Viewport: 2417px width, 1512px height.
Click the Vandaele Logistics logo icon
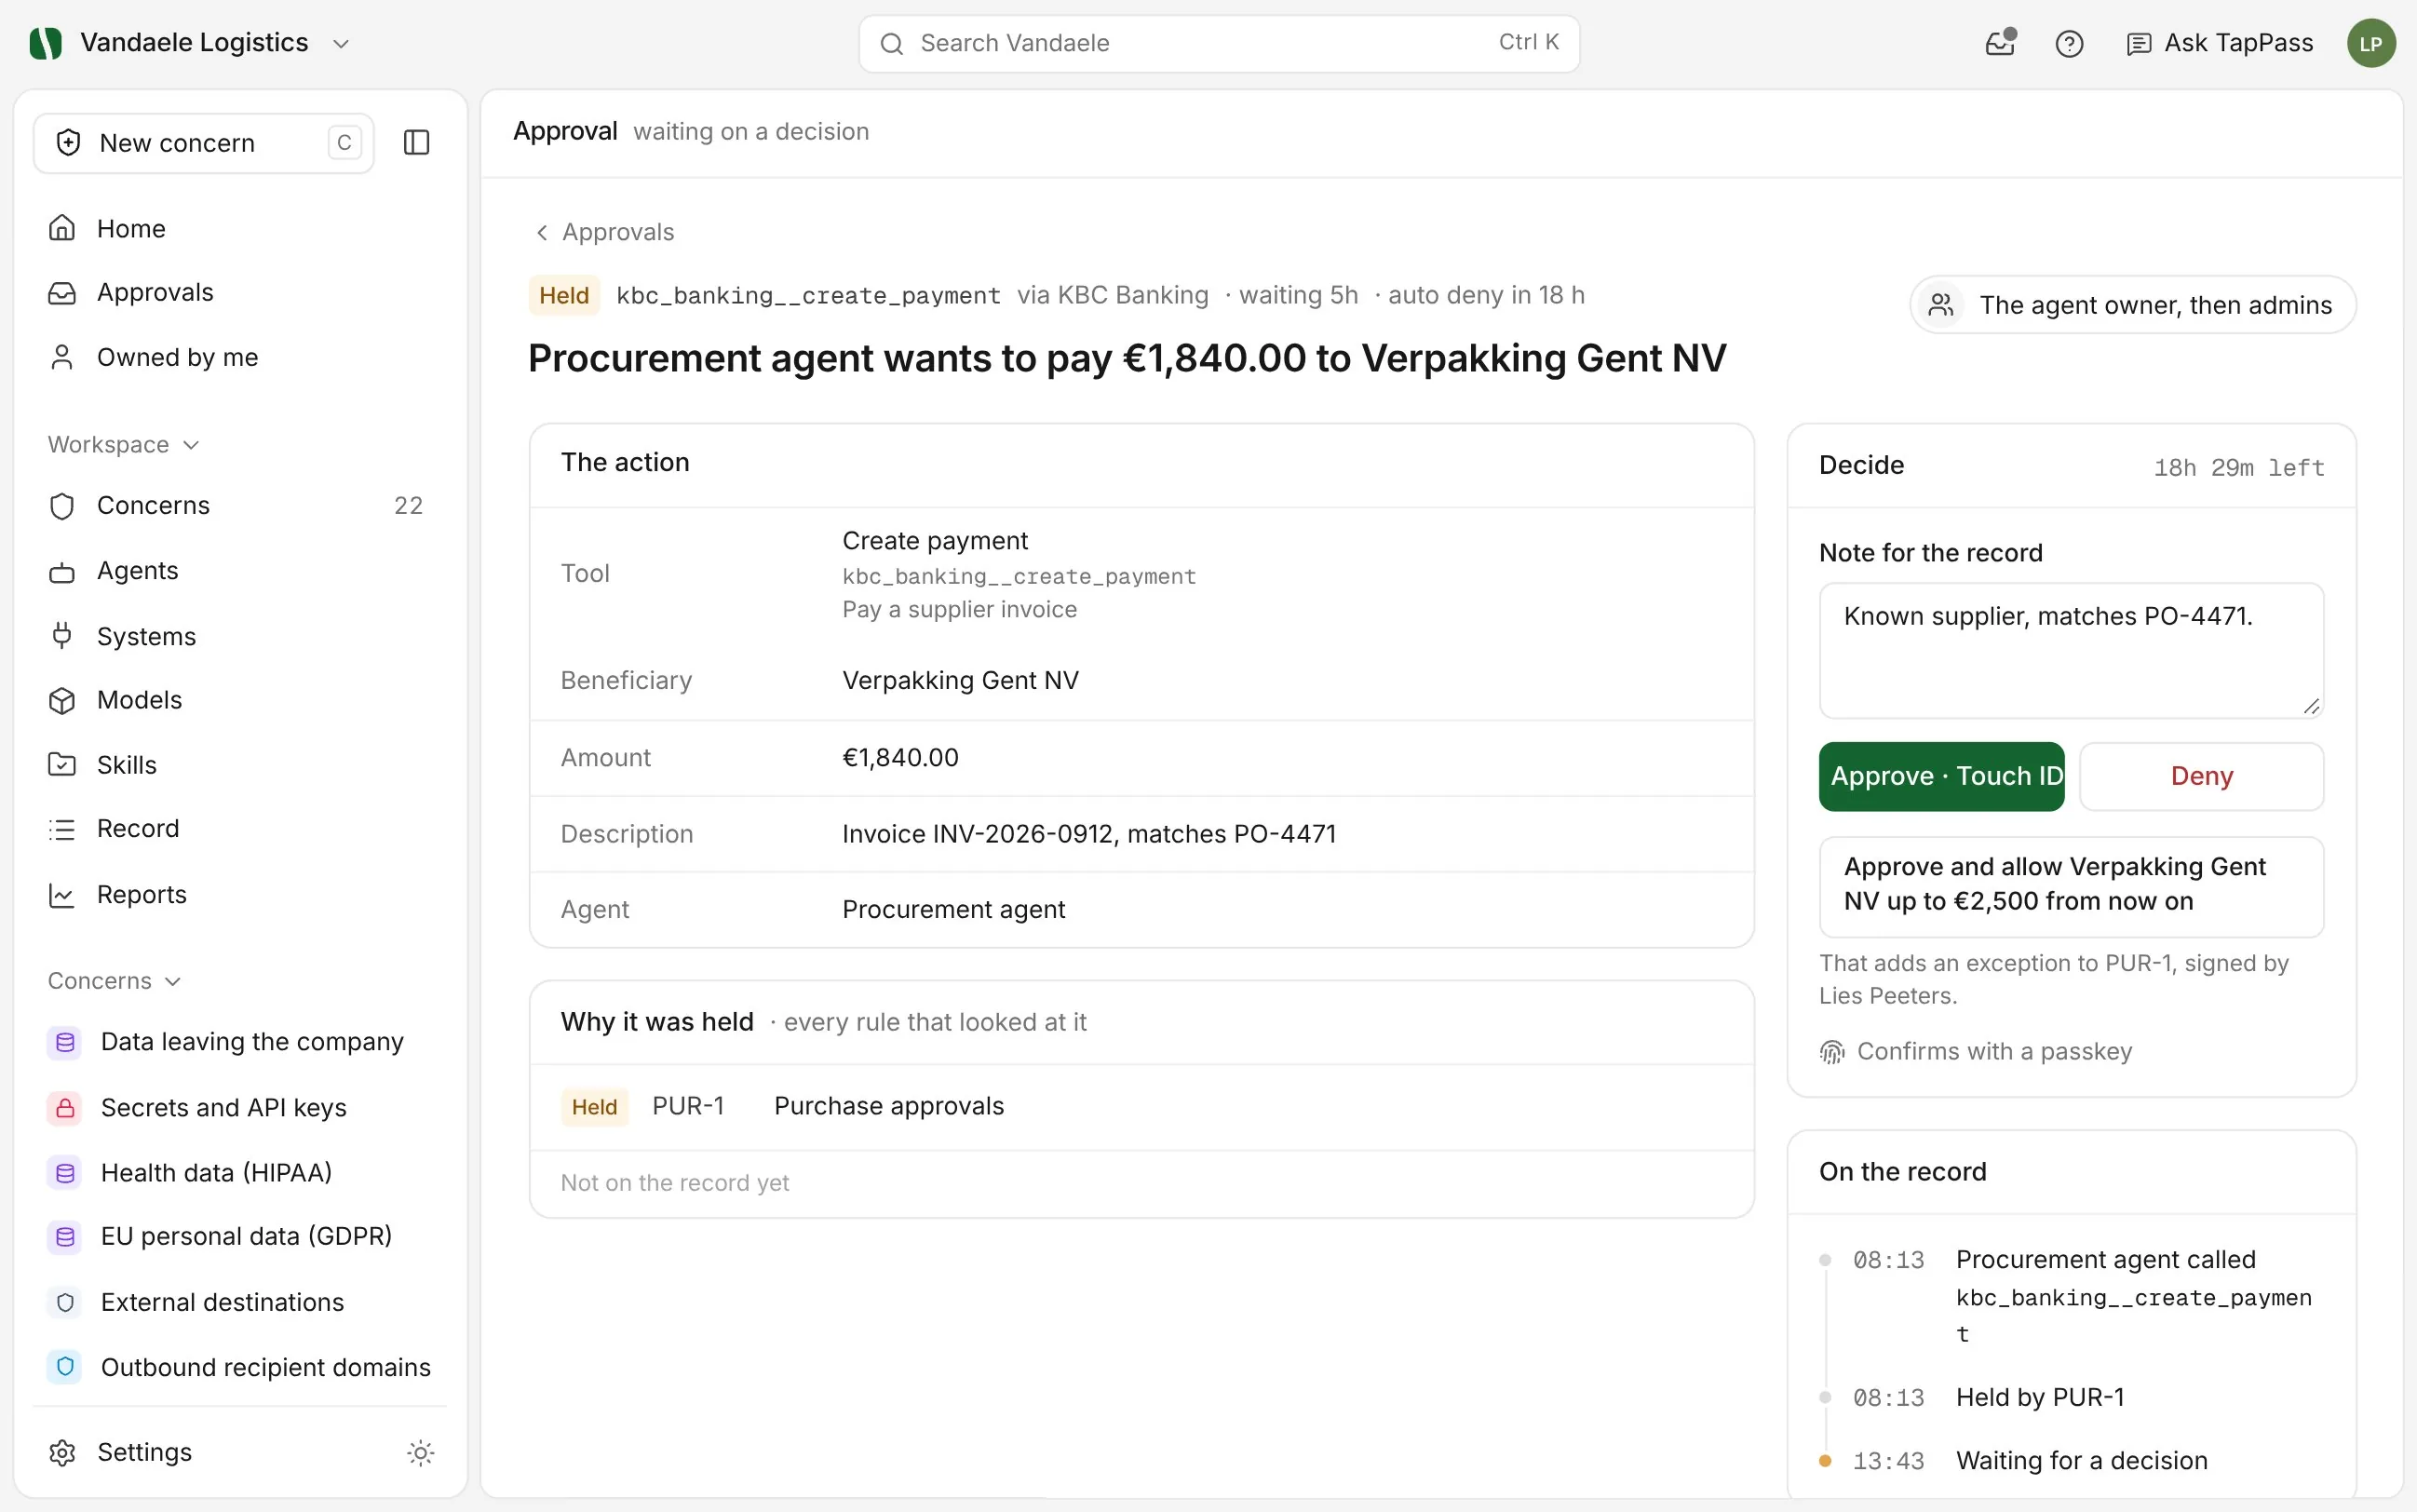point(46,43)
